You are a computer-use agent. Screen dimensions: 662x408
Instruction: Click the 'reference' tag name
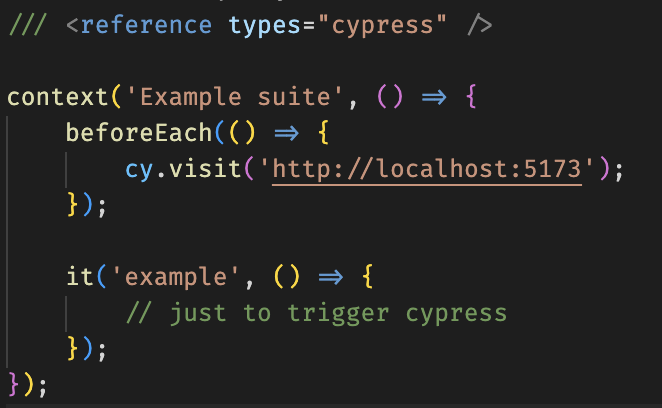point(146,25)
